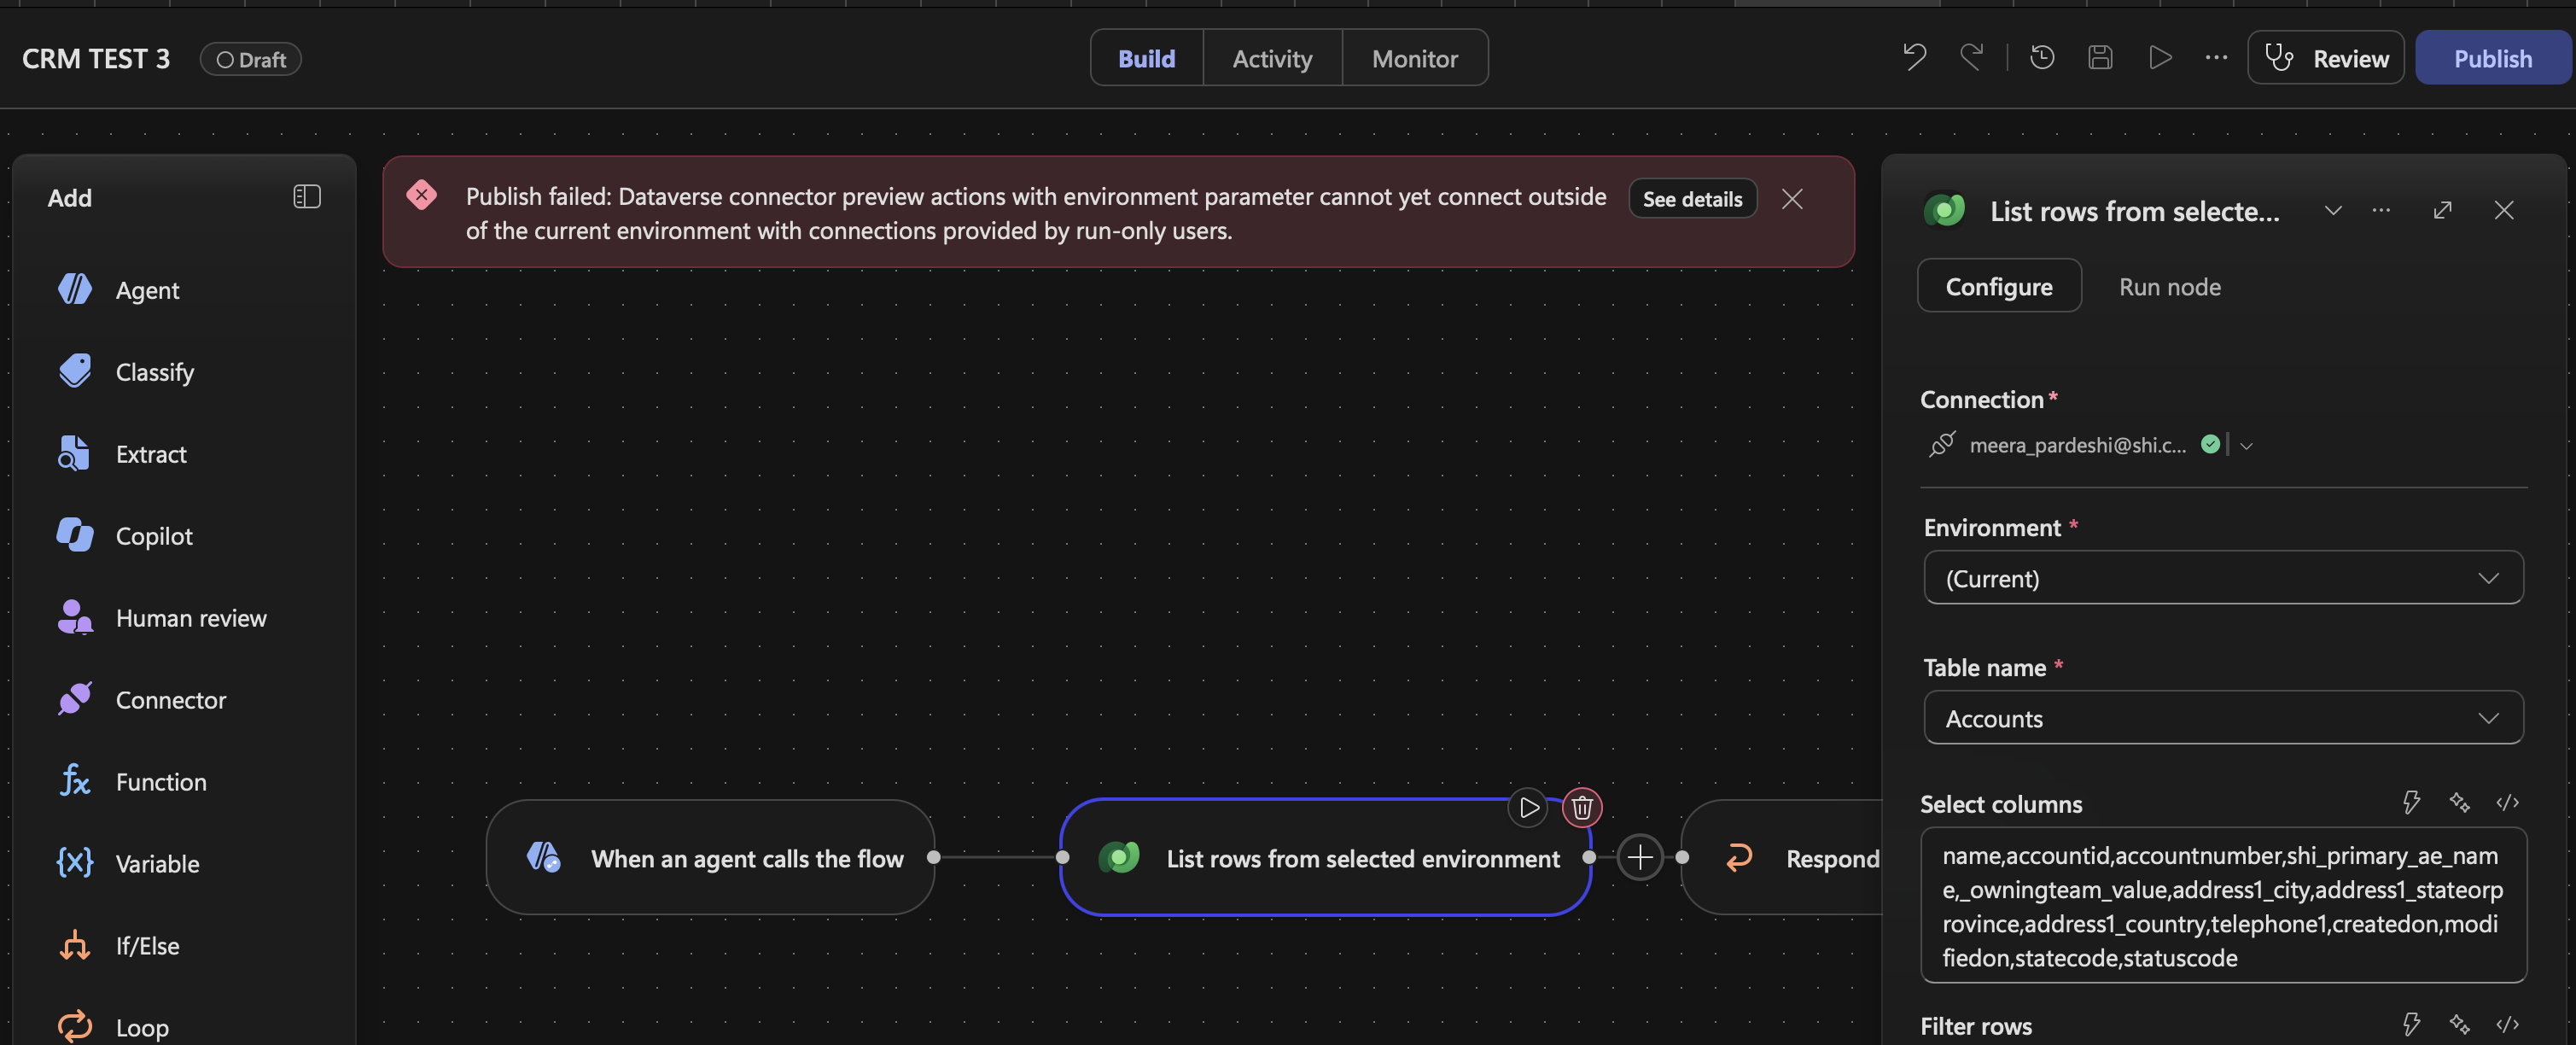Viewport: 2576px width, 1045px height.
Task: Click into the Select columns text field
Action: tap(2223, 905)
